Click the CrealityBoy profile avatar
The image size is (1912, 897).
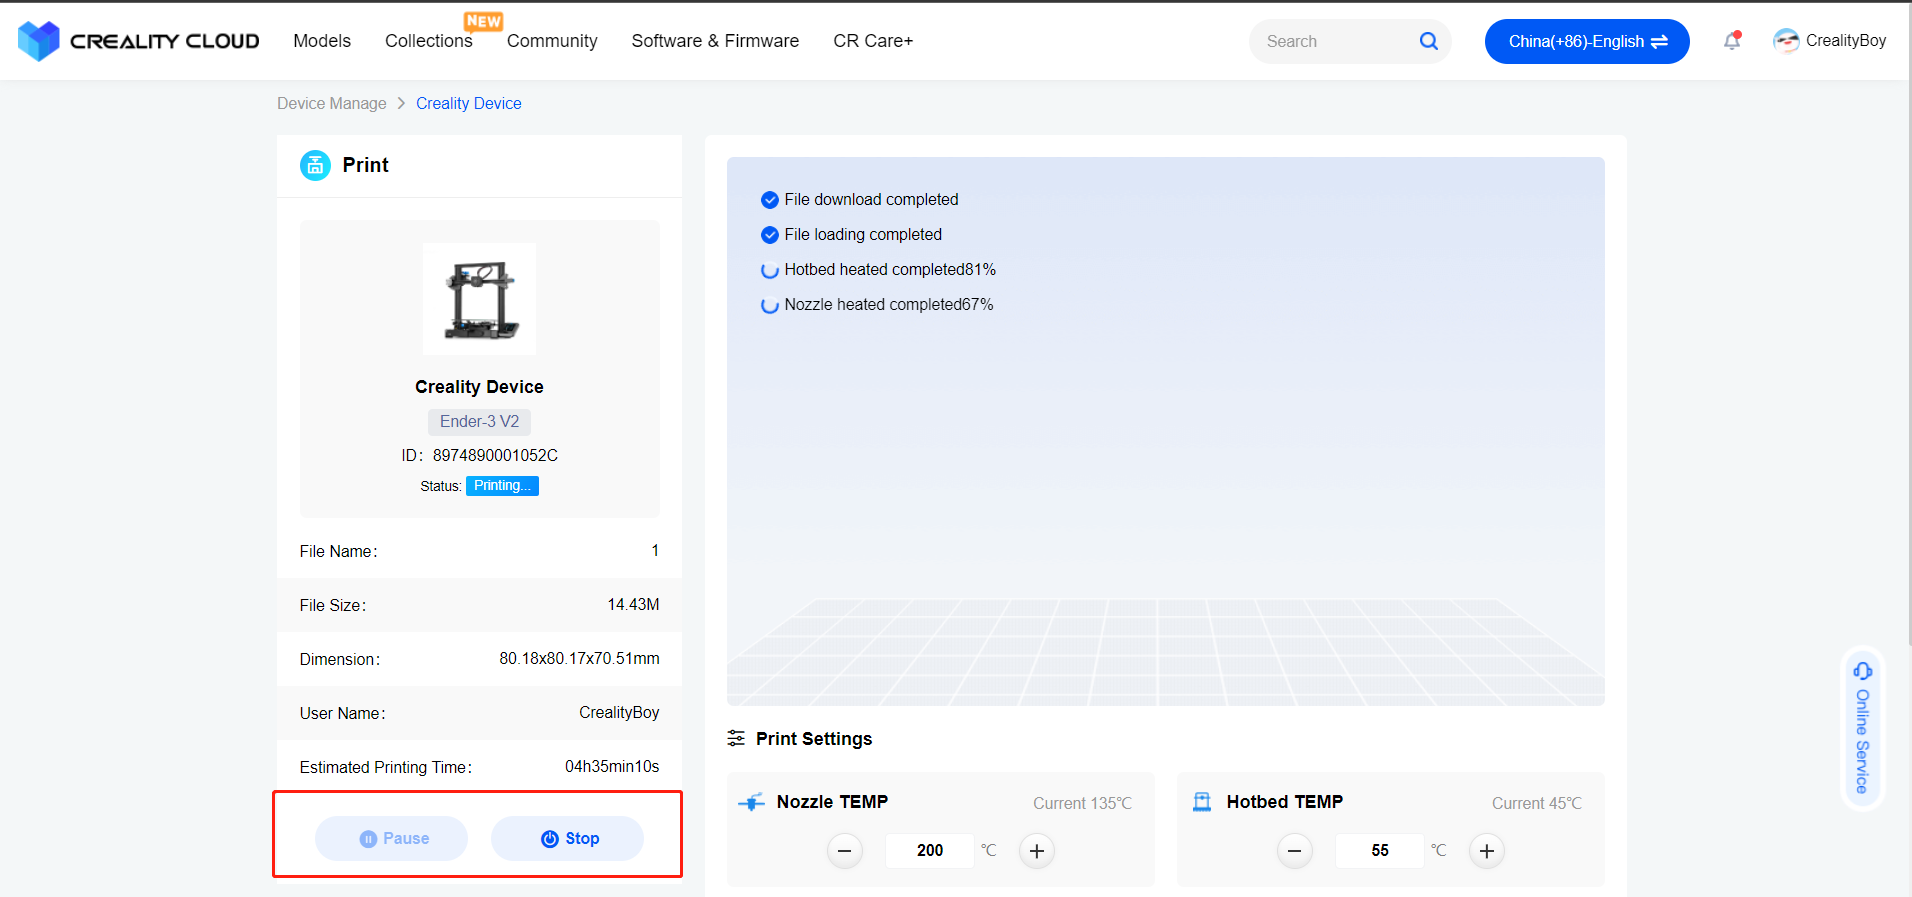pos(1785,41)
